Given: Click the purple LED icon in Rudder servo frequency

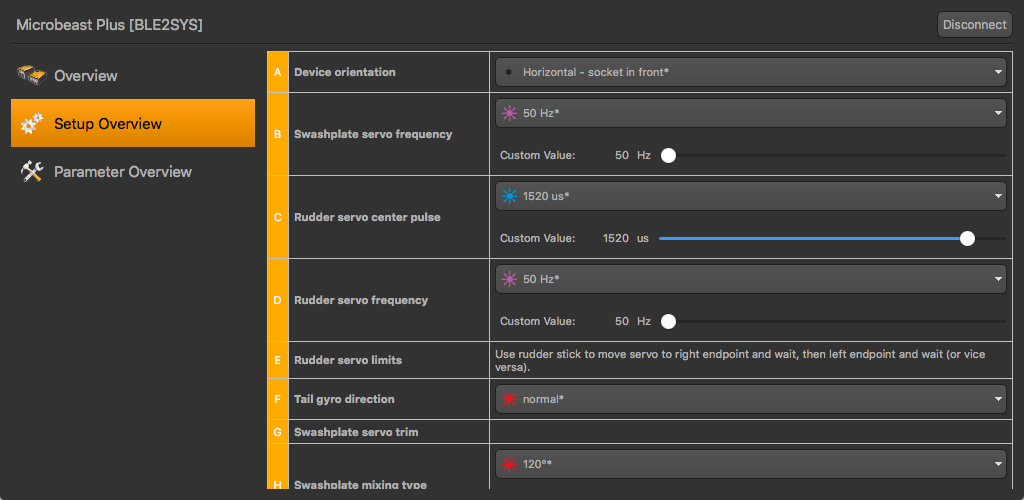Looking at the screenshot, I should [x=509, y=279].
